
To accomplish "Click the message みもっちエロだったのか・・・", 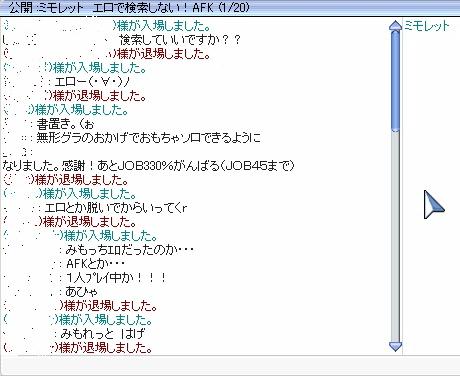I will pyautogui.click(x=130, y=250).
